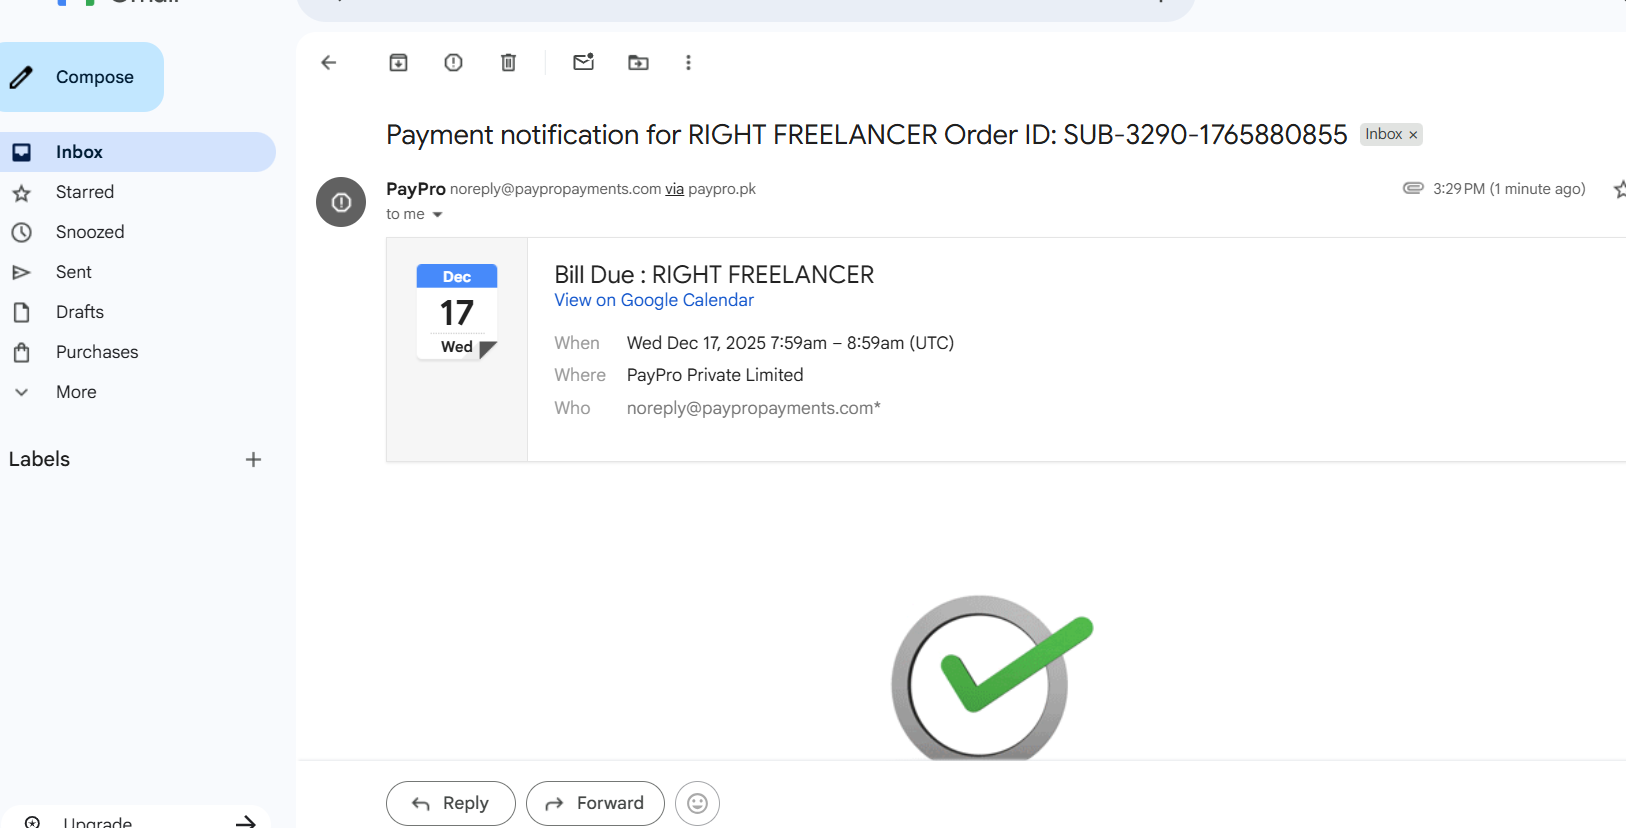
Task: Delete email with trash icon
Action: point(508,63)
